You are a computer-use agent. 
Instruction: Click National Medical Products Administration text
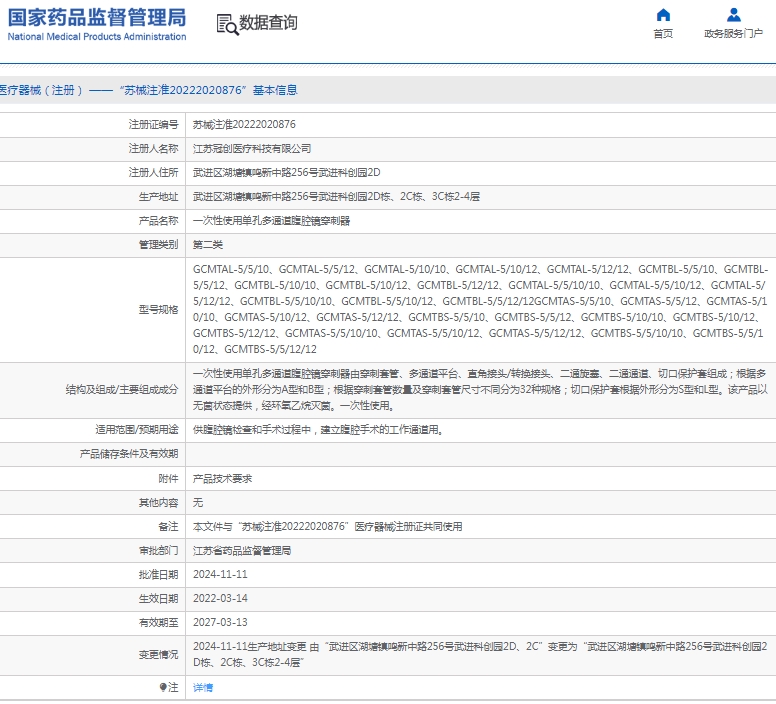click(97, 37)
